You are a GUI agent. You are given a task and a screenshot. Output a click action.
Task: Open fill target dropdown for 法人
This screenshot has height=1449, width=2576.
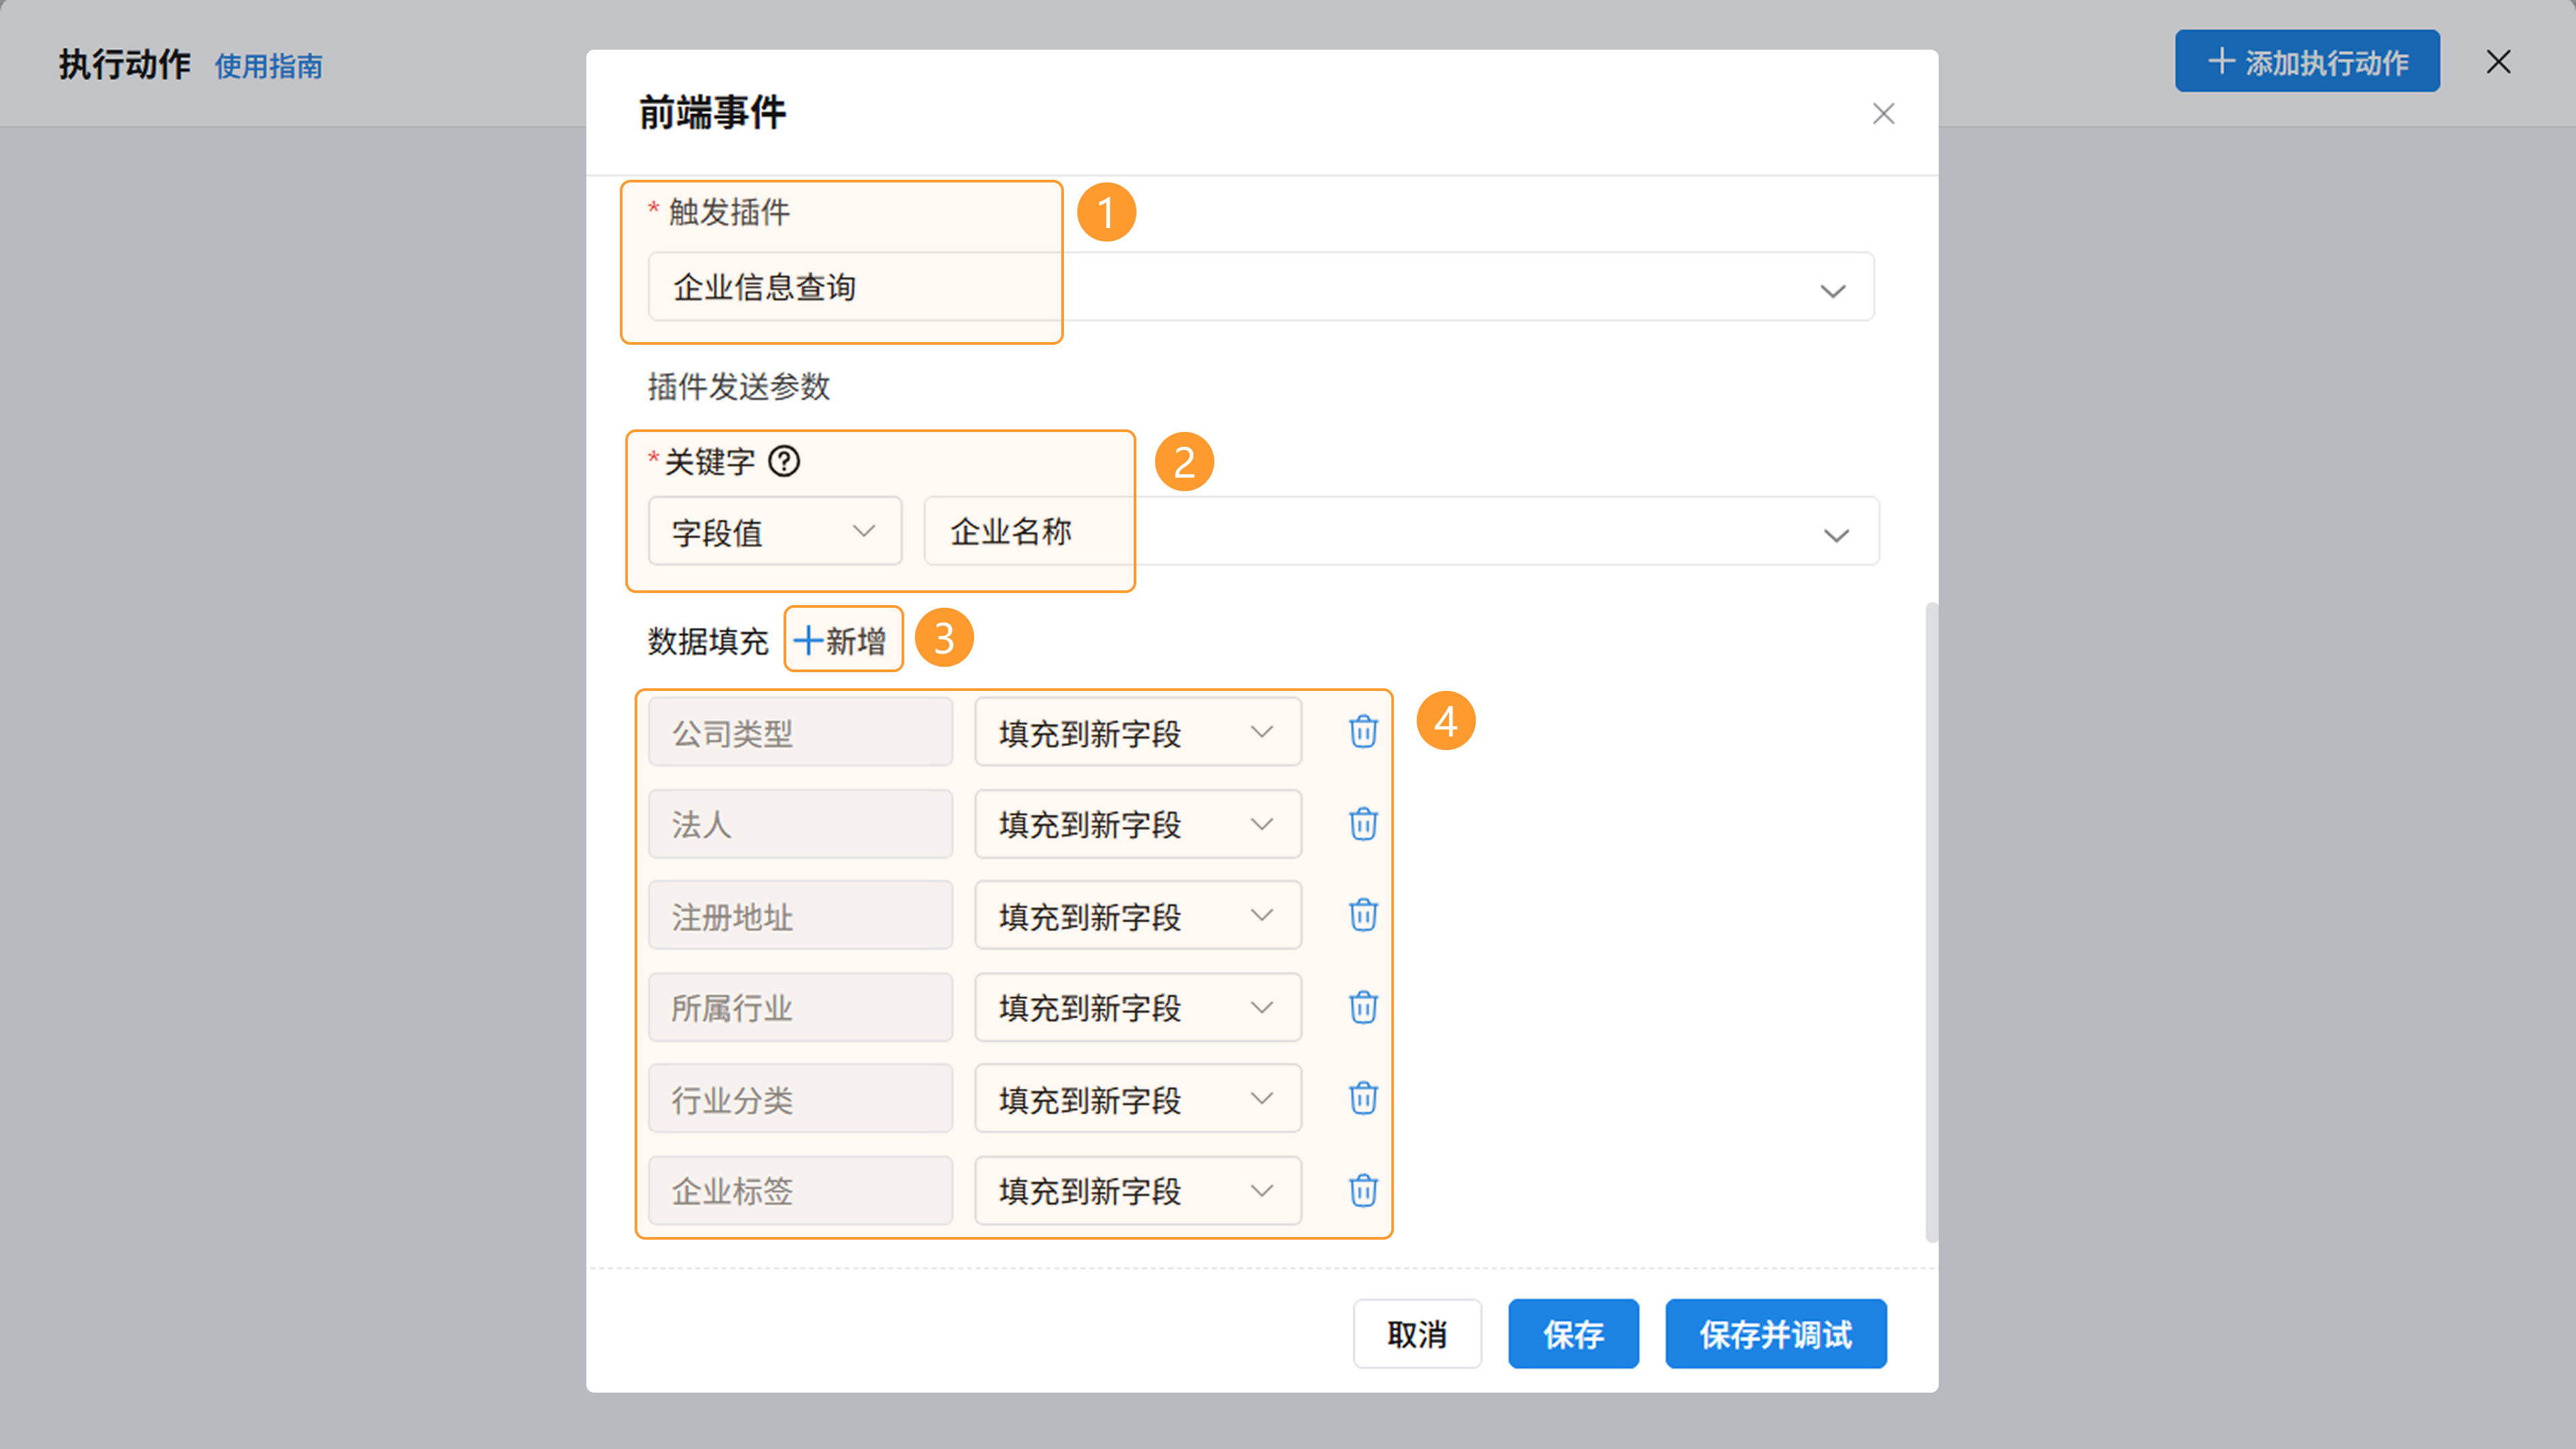click(1137, 824)
